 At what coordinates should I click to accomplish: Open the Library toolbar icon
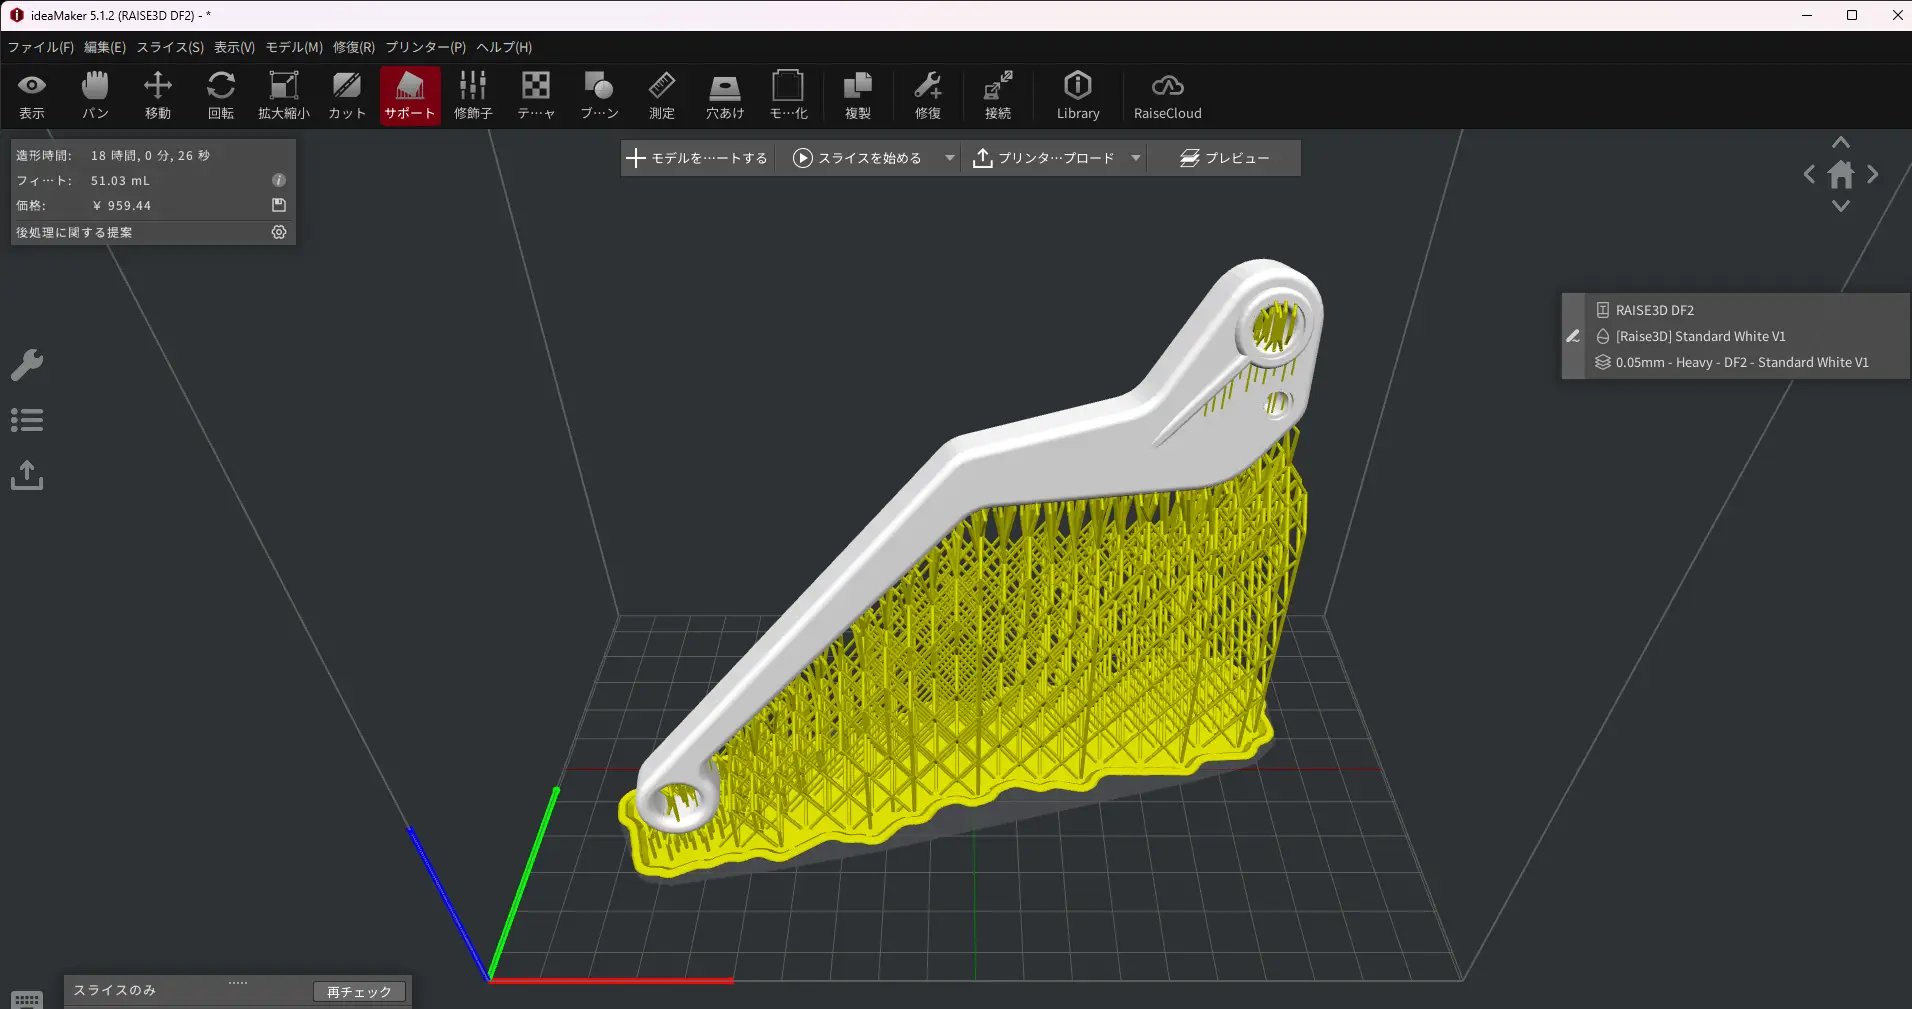coord(1077,96)
